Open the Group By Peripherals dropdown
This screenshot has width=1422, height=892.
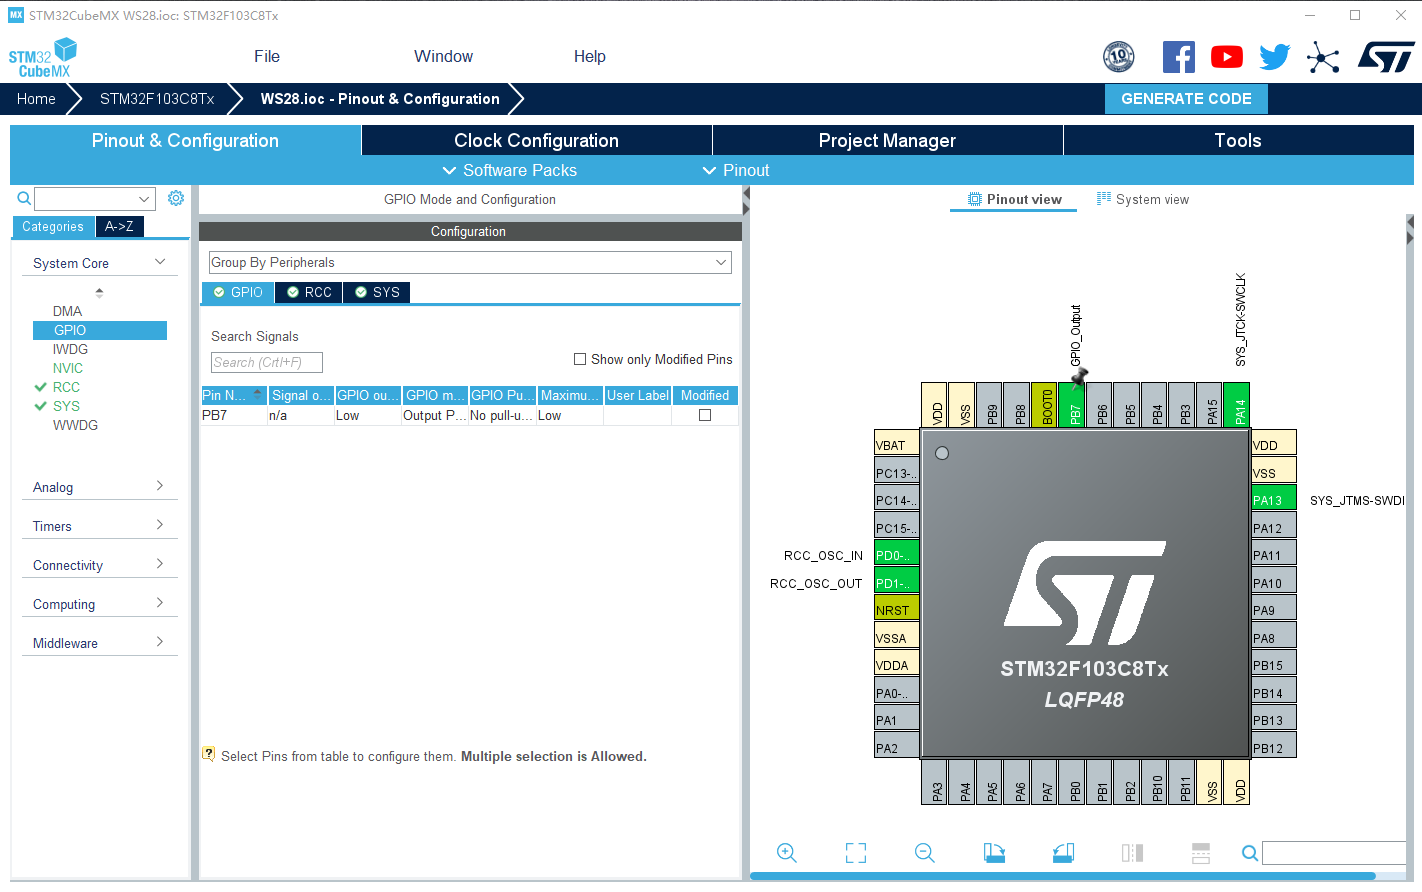(470, 262)
